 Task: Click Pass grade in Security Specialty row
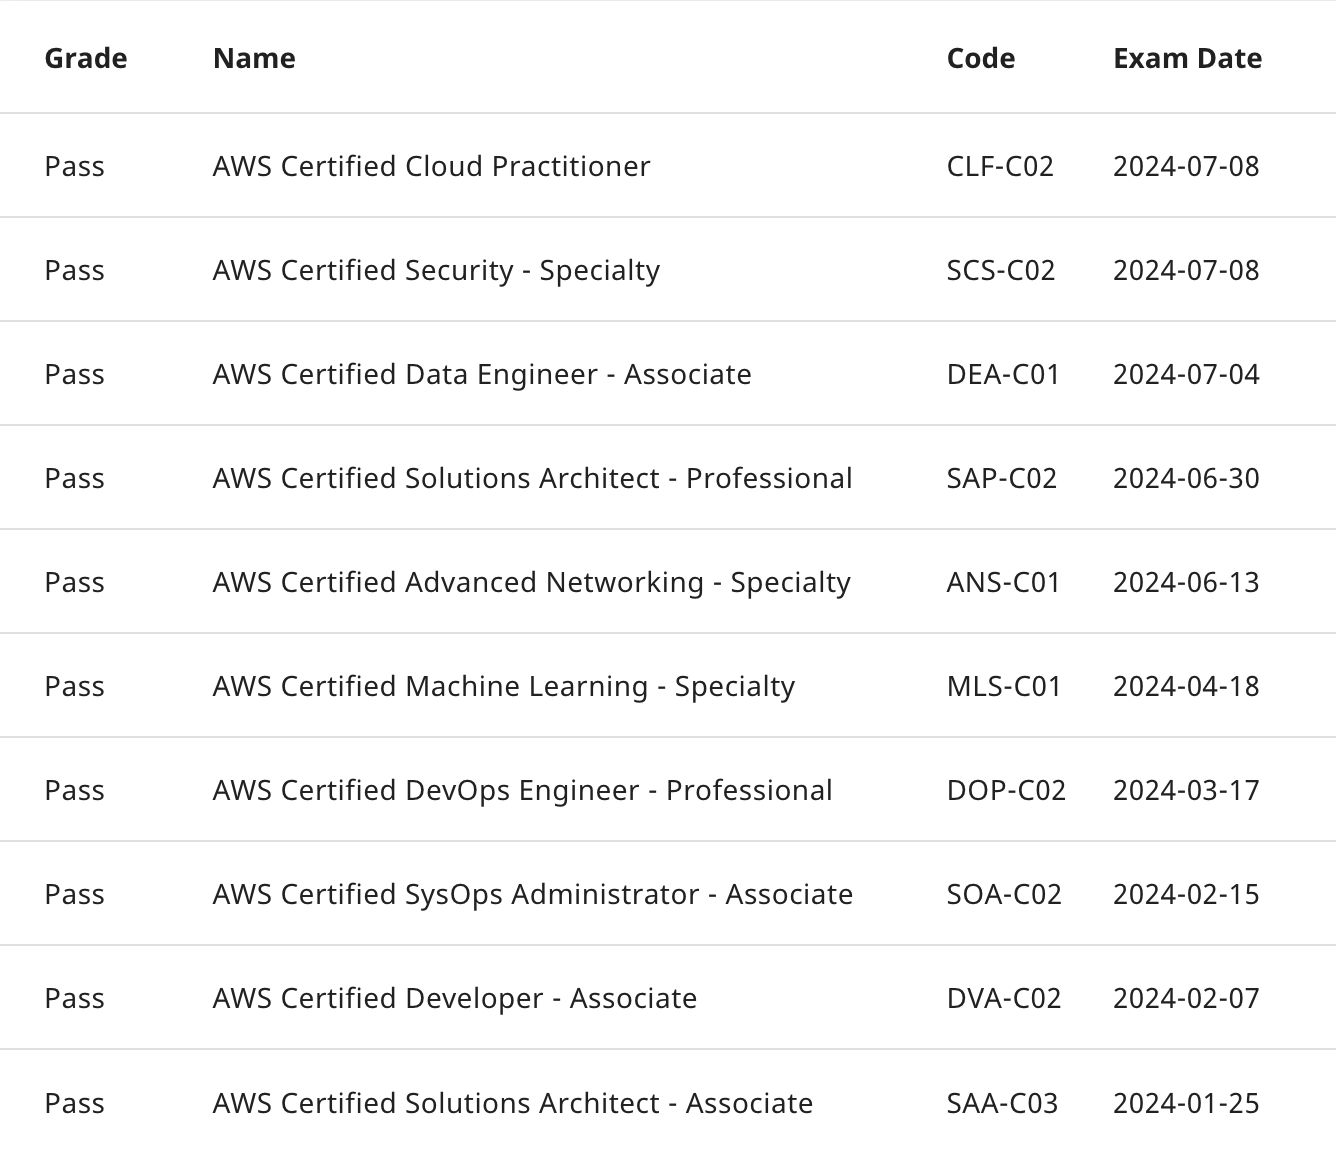[75, 270]
